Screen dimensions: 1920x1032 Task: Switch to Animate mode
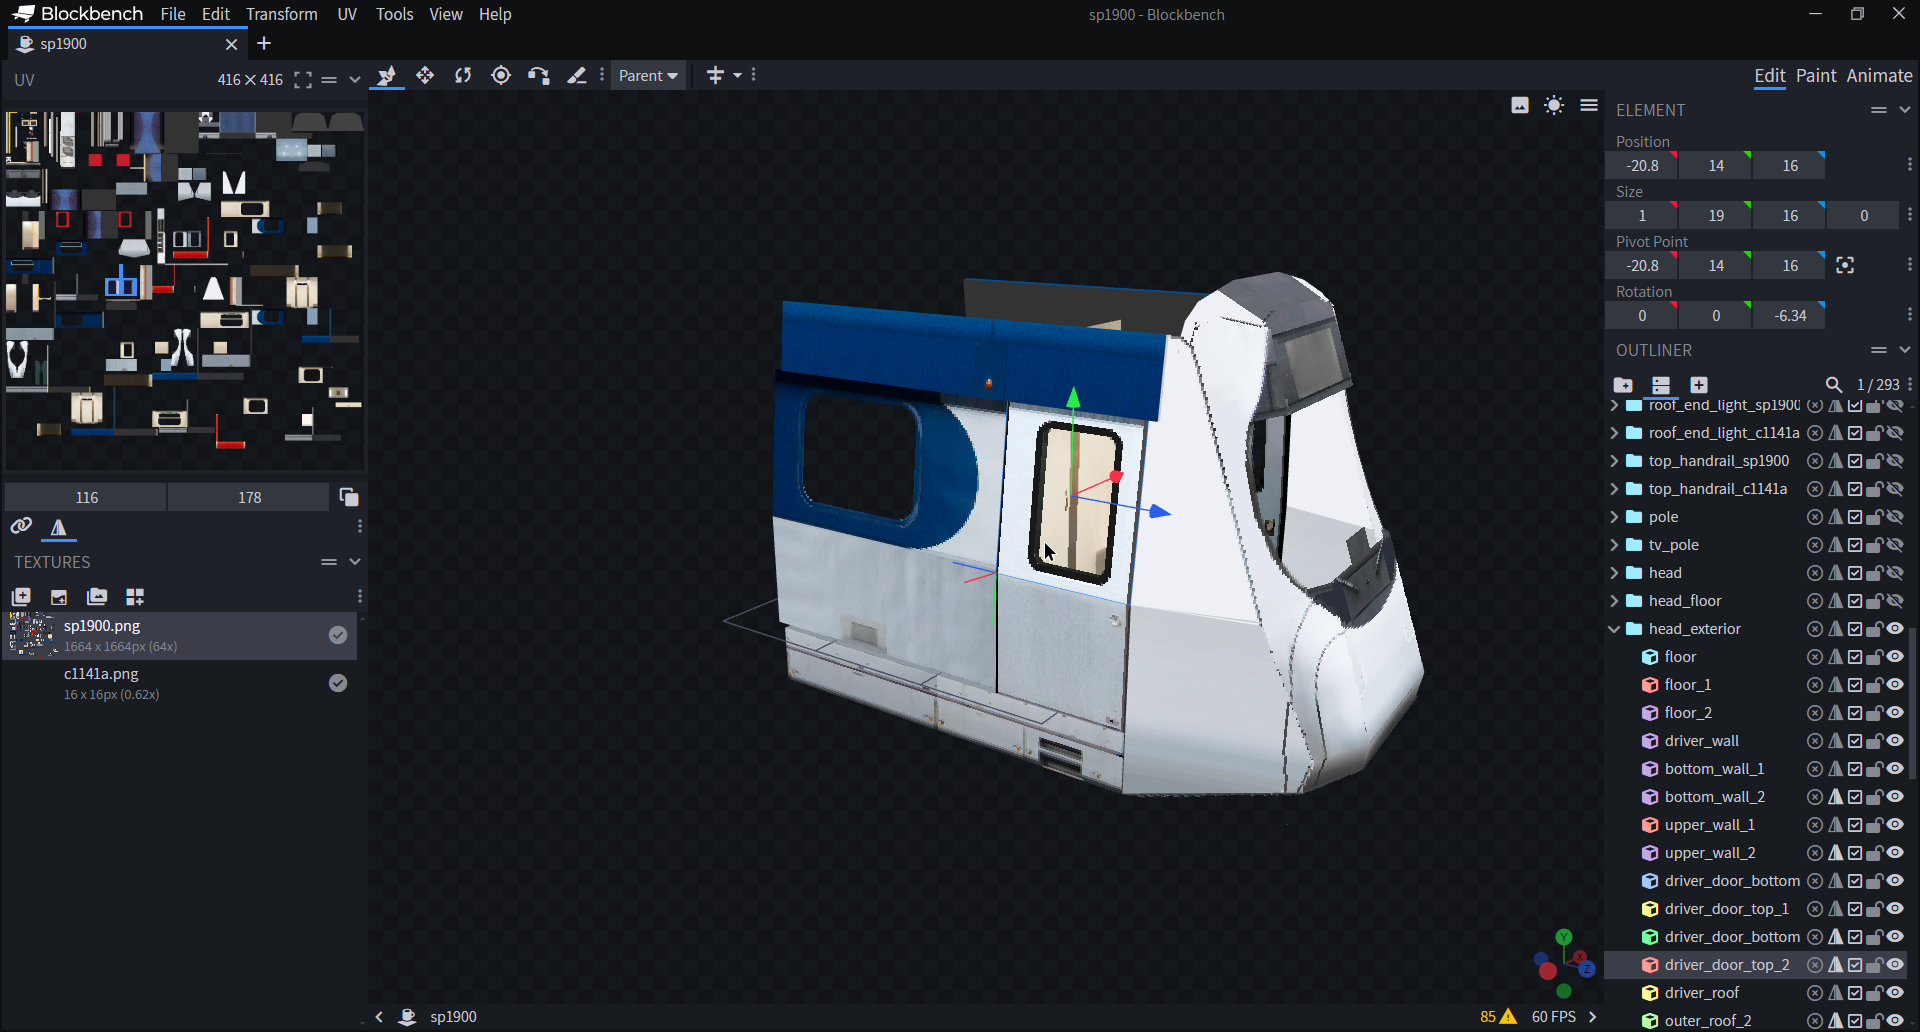tap(1879, 76)
